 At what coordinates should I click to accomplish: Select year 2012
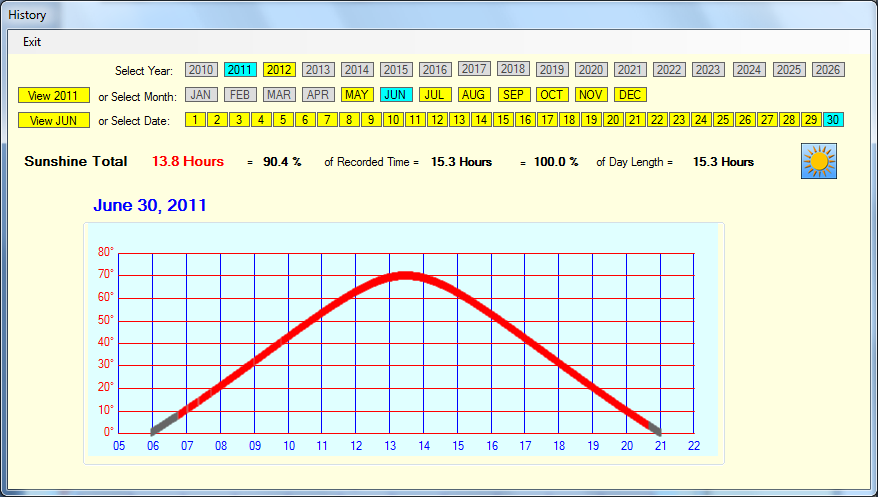click(x=279, y=69)
